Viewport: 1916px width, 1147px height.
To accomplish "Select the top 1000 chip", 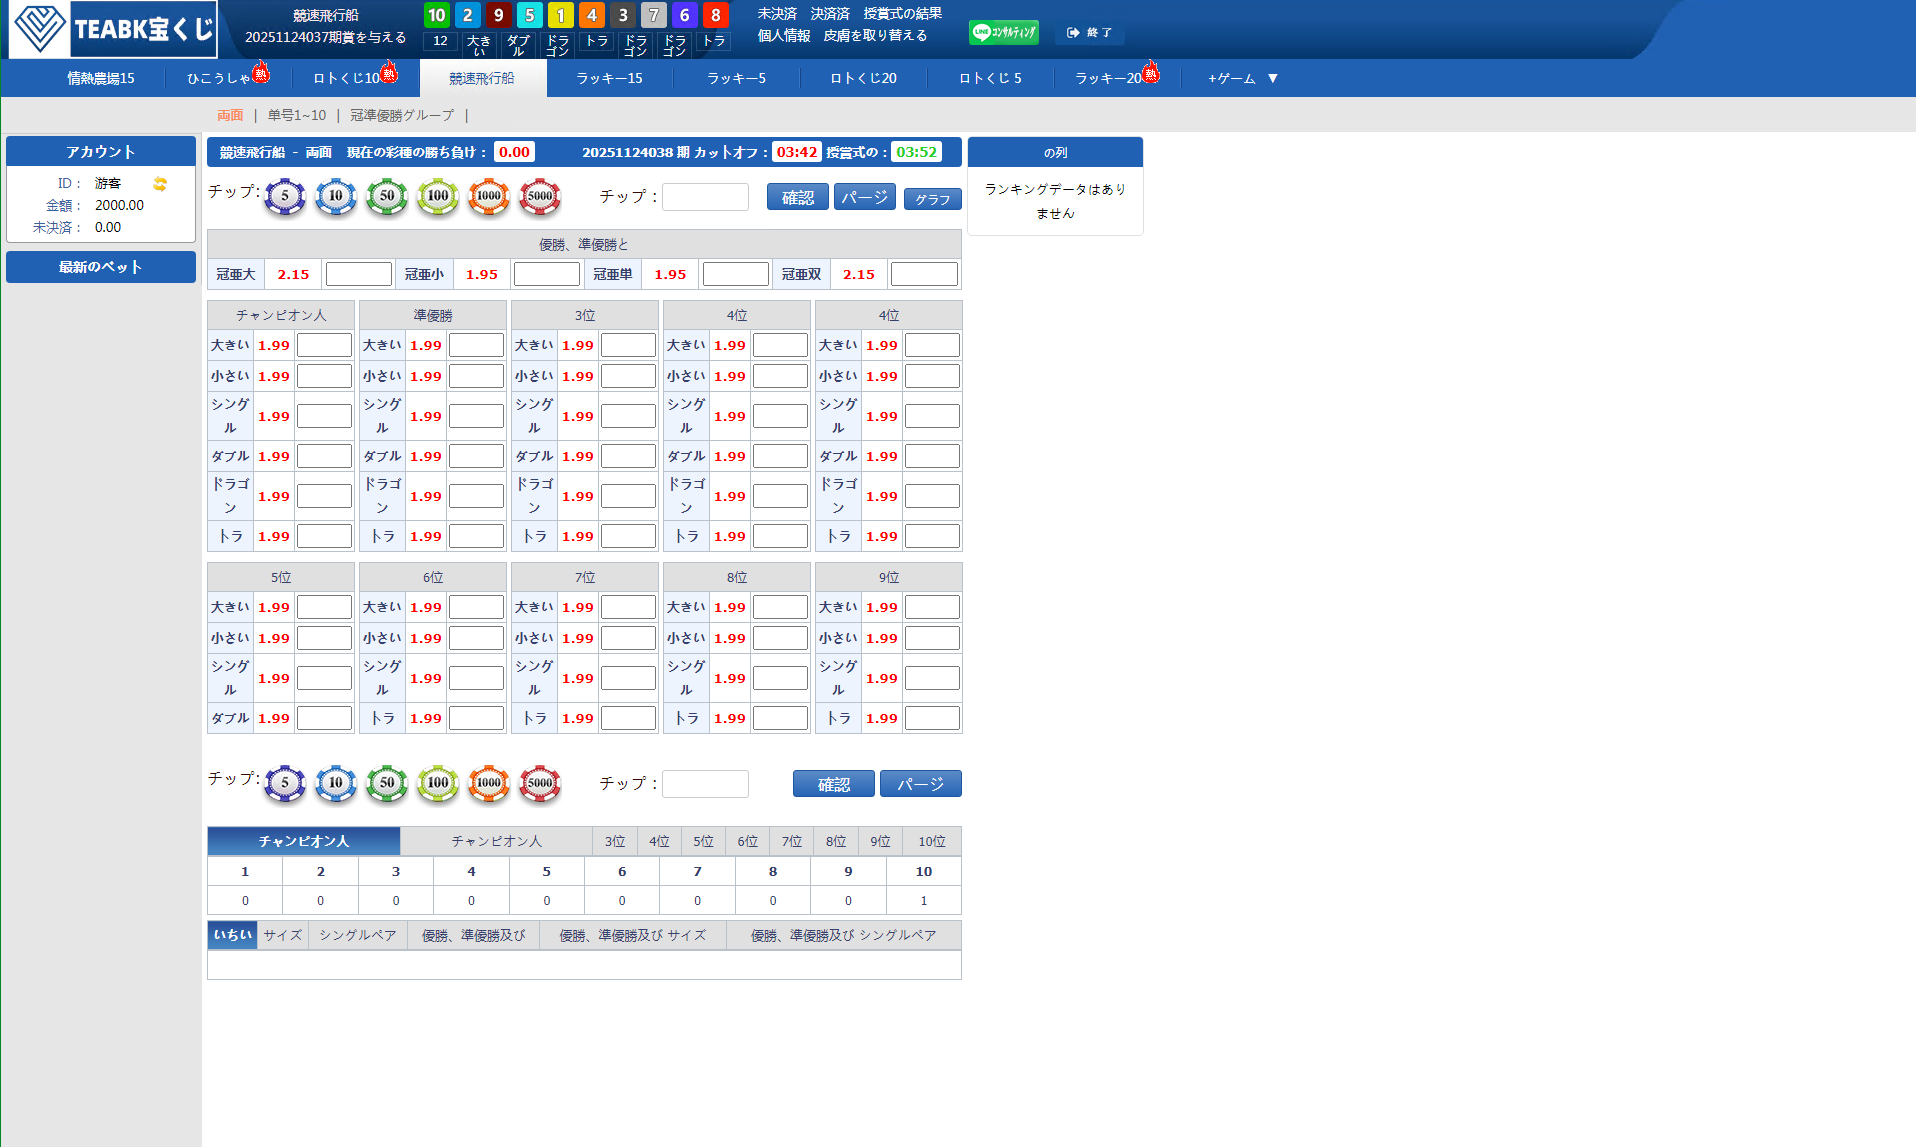I will pos(489,197).
